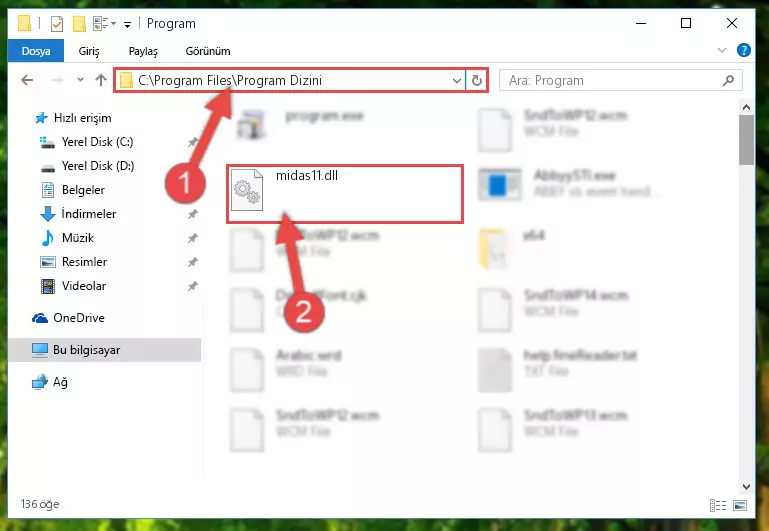Viewport: 769px width, 531px height.
Task: Expand the ribbon with the chevron
Action: point(721,50)
